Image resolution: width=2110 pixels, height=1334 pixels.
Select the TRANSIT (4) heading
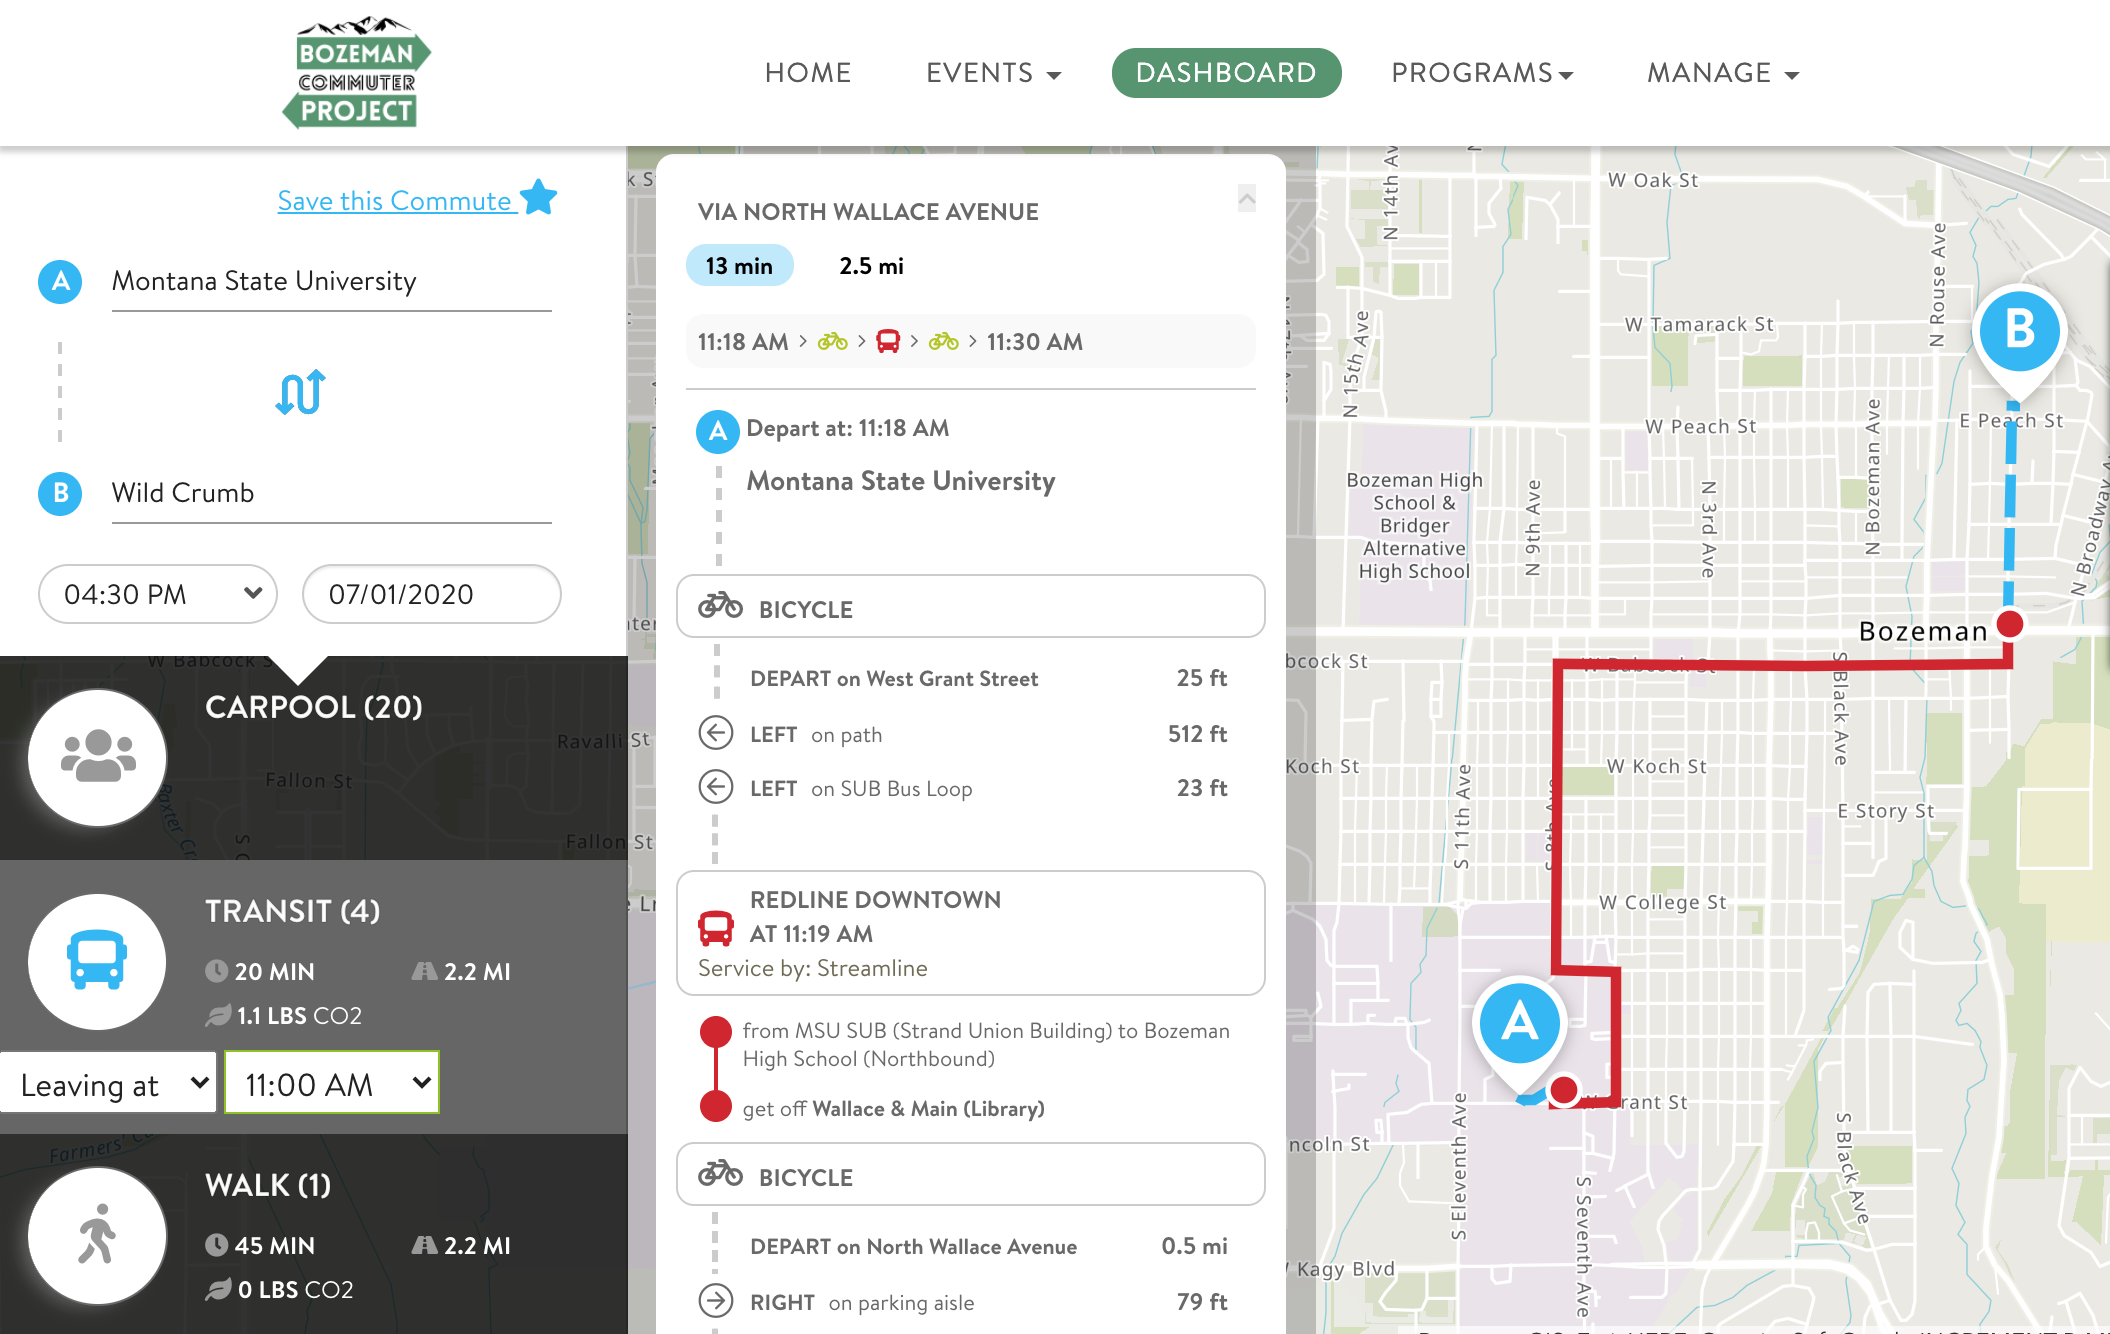click(293, 911)
